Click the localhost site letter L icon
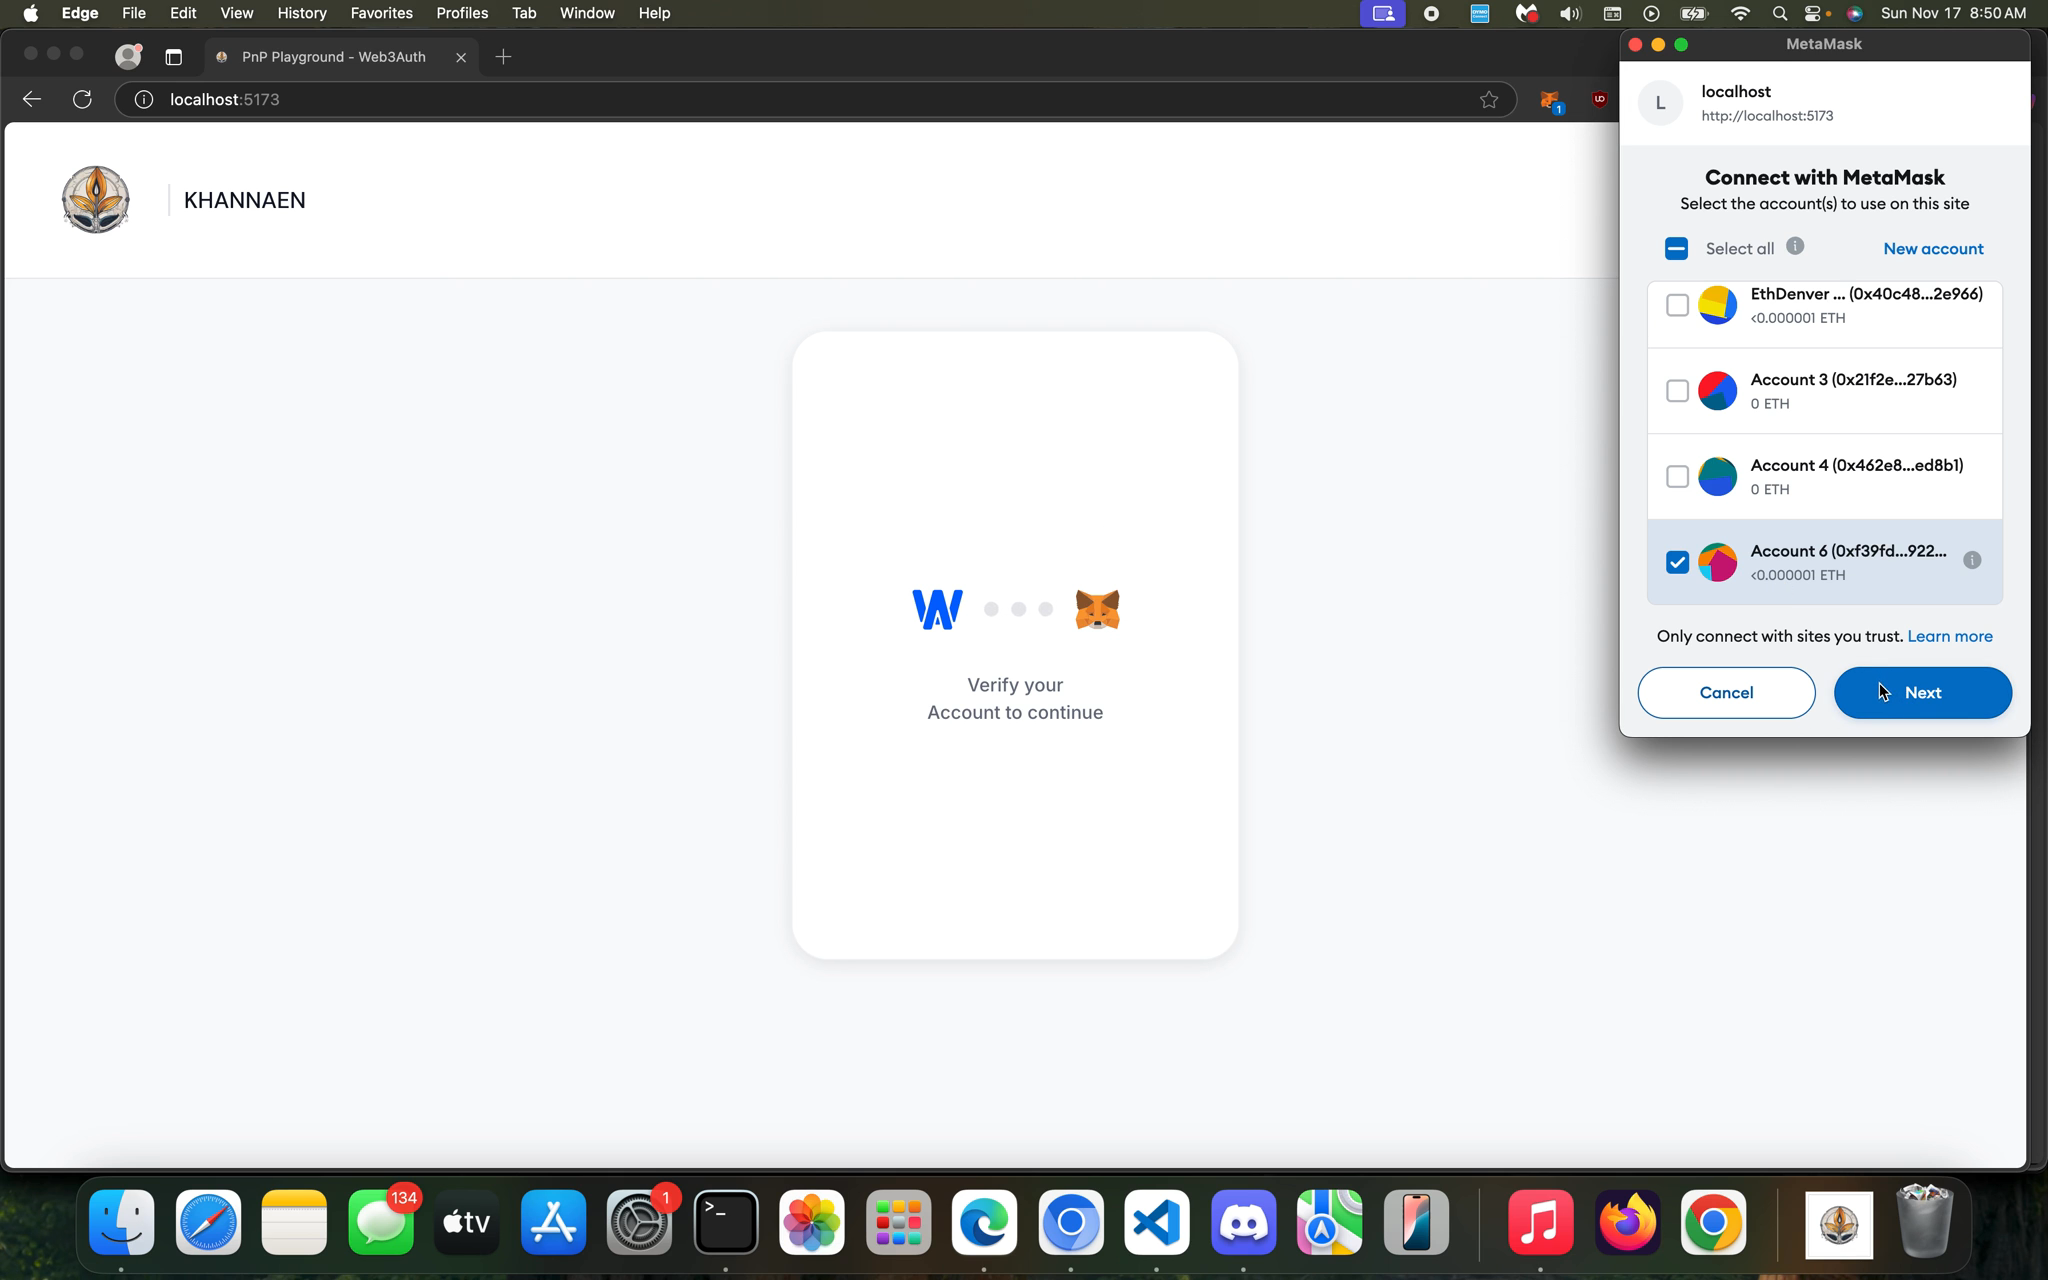 [1660, 103]
